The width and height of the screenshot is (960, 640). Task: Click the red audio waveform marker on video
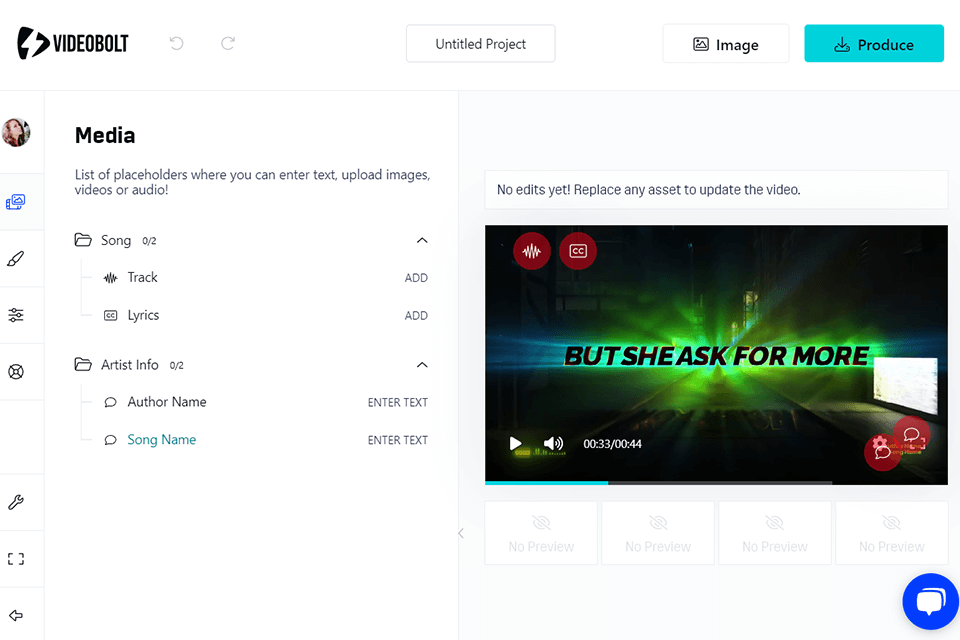point(531,250)
